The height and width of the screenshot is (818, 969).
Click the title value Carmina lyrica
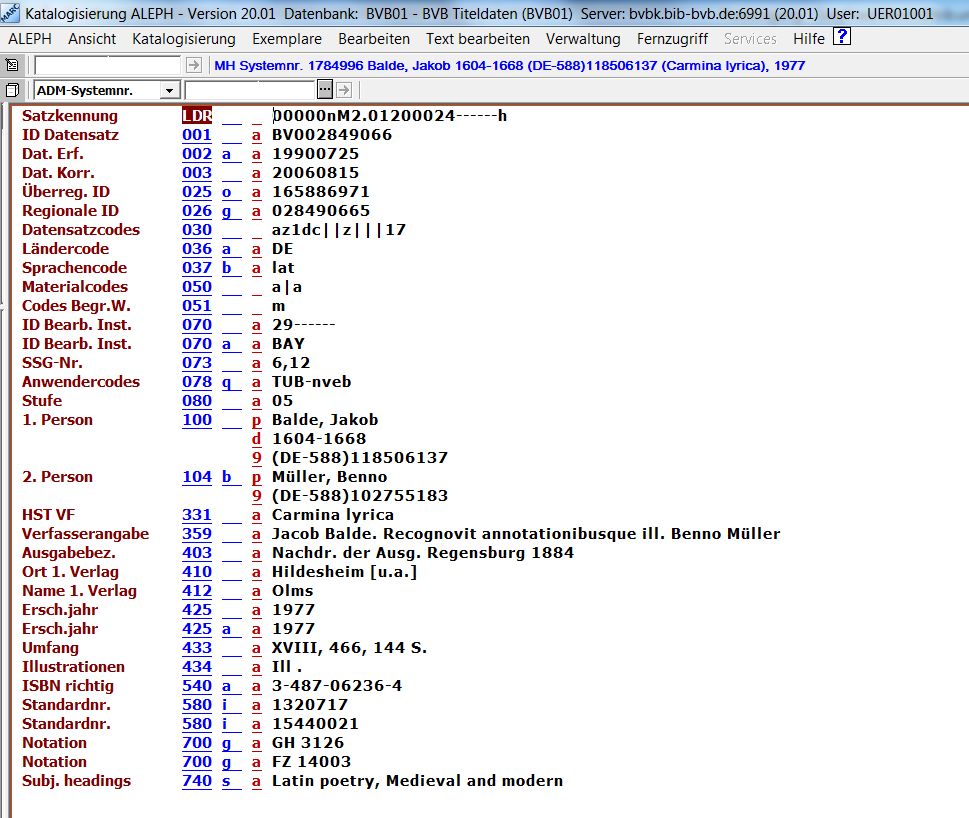(x=333, y=515)
